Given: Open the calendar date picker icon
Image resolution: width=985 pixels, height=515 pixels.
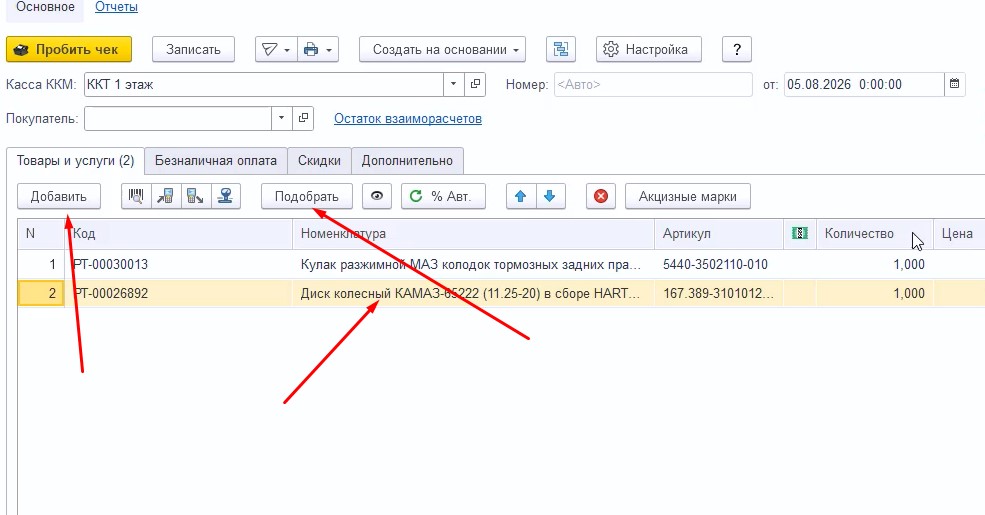Looking at the screenshot, I should (954, 84).
